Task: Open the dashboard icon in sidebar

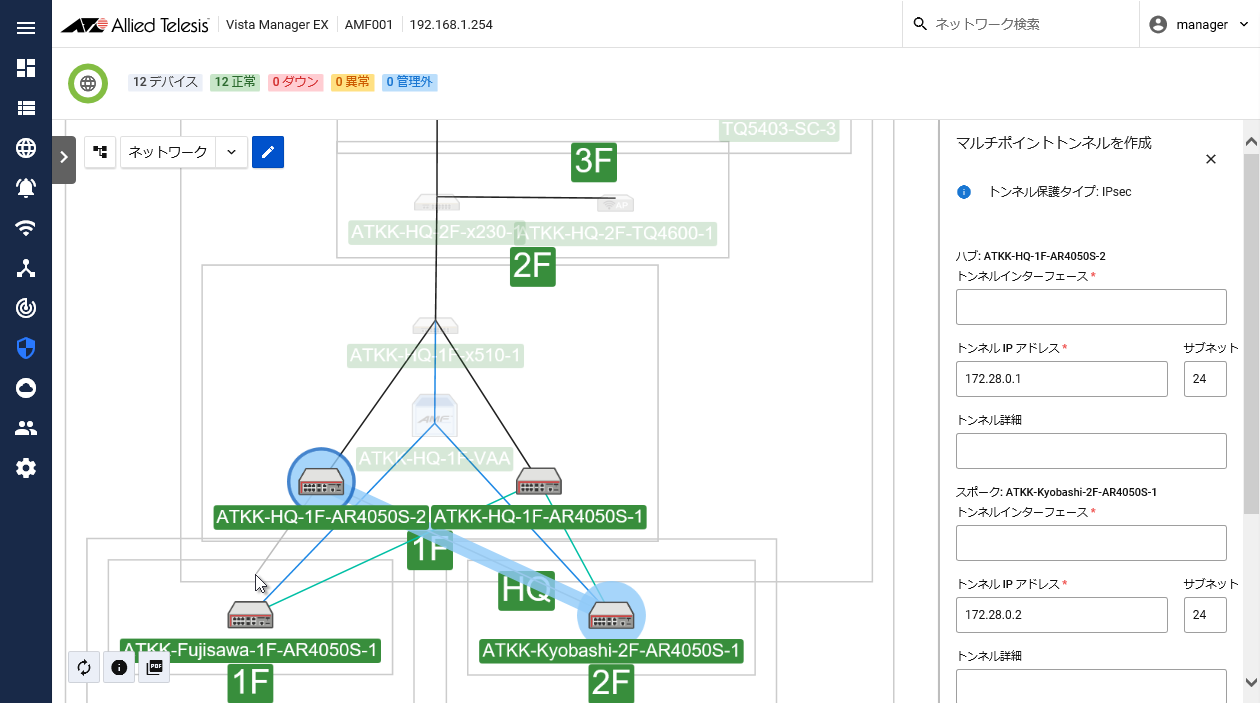Action: [26, 68]
